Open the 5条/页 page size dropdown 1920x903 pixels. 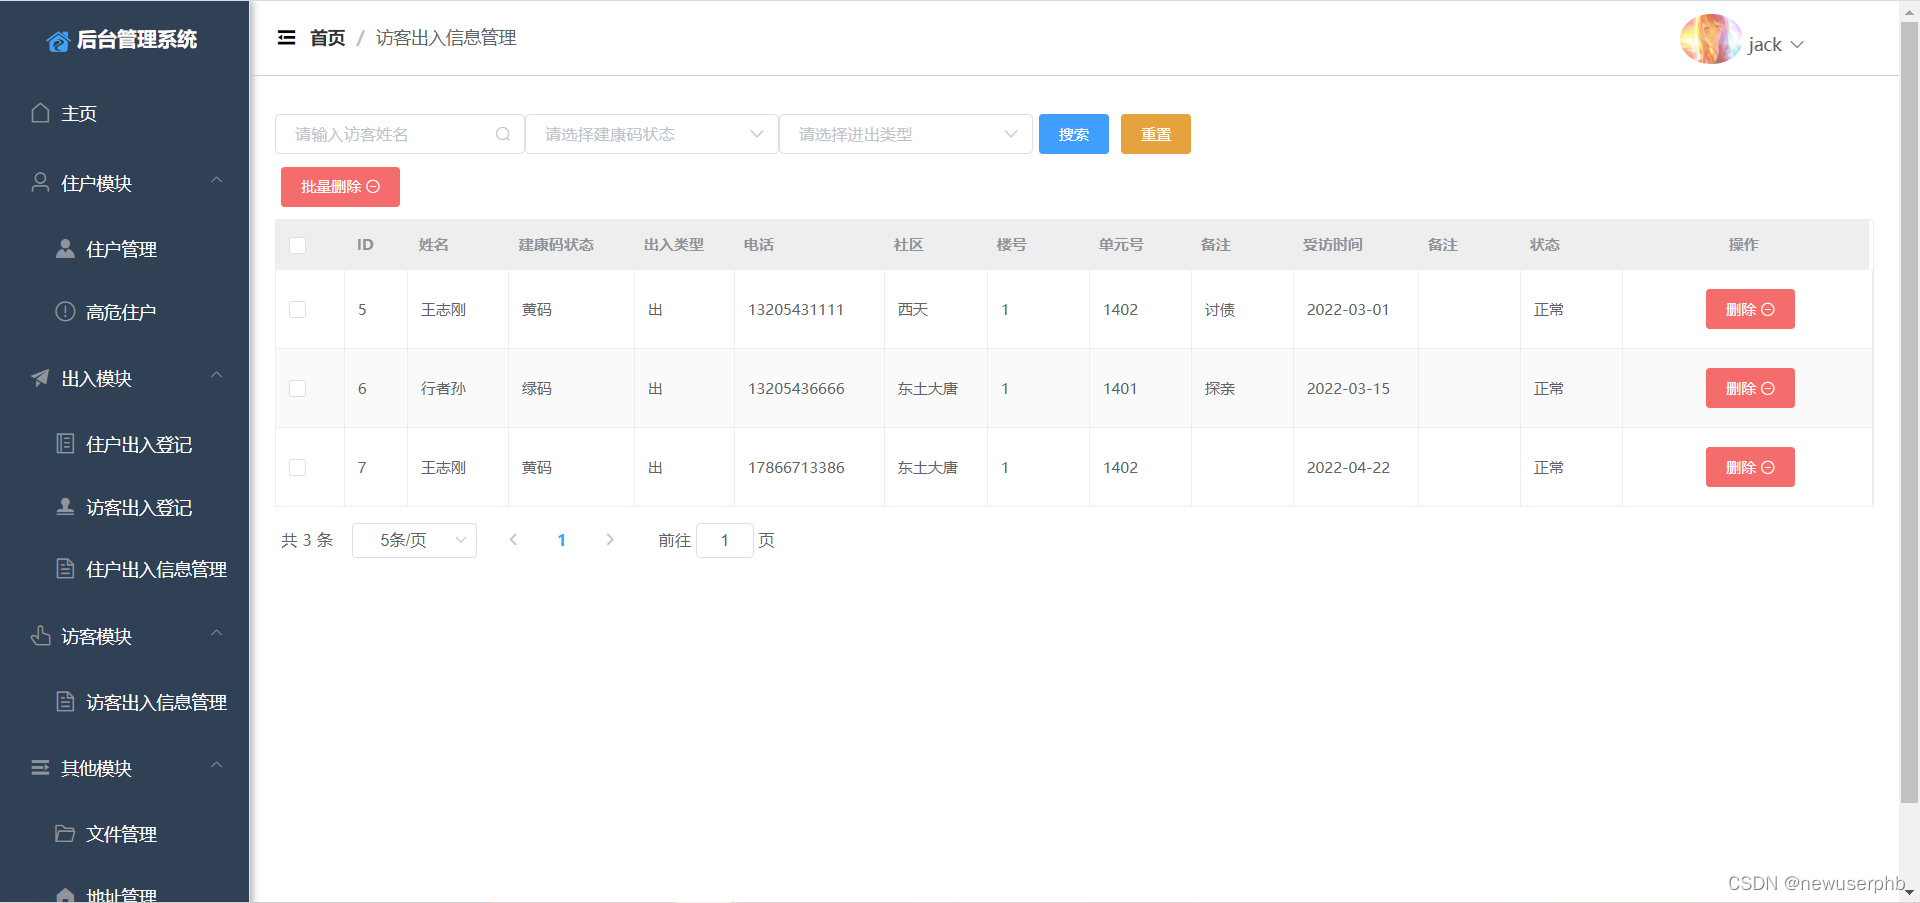pos(414,540)
